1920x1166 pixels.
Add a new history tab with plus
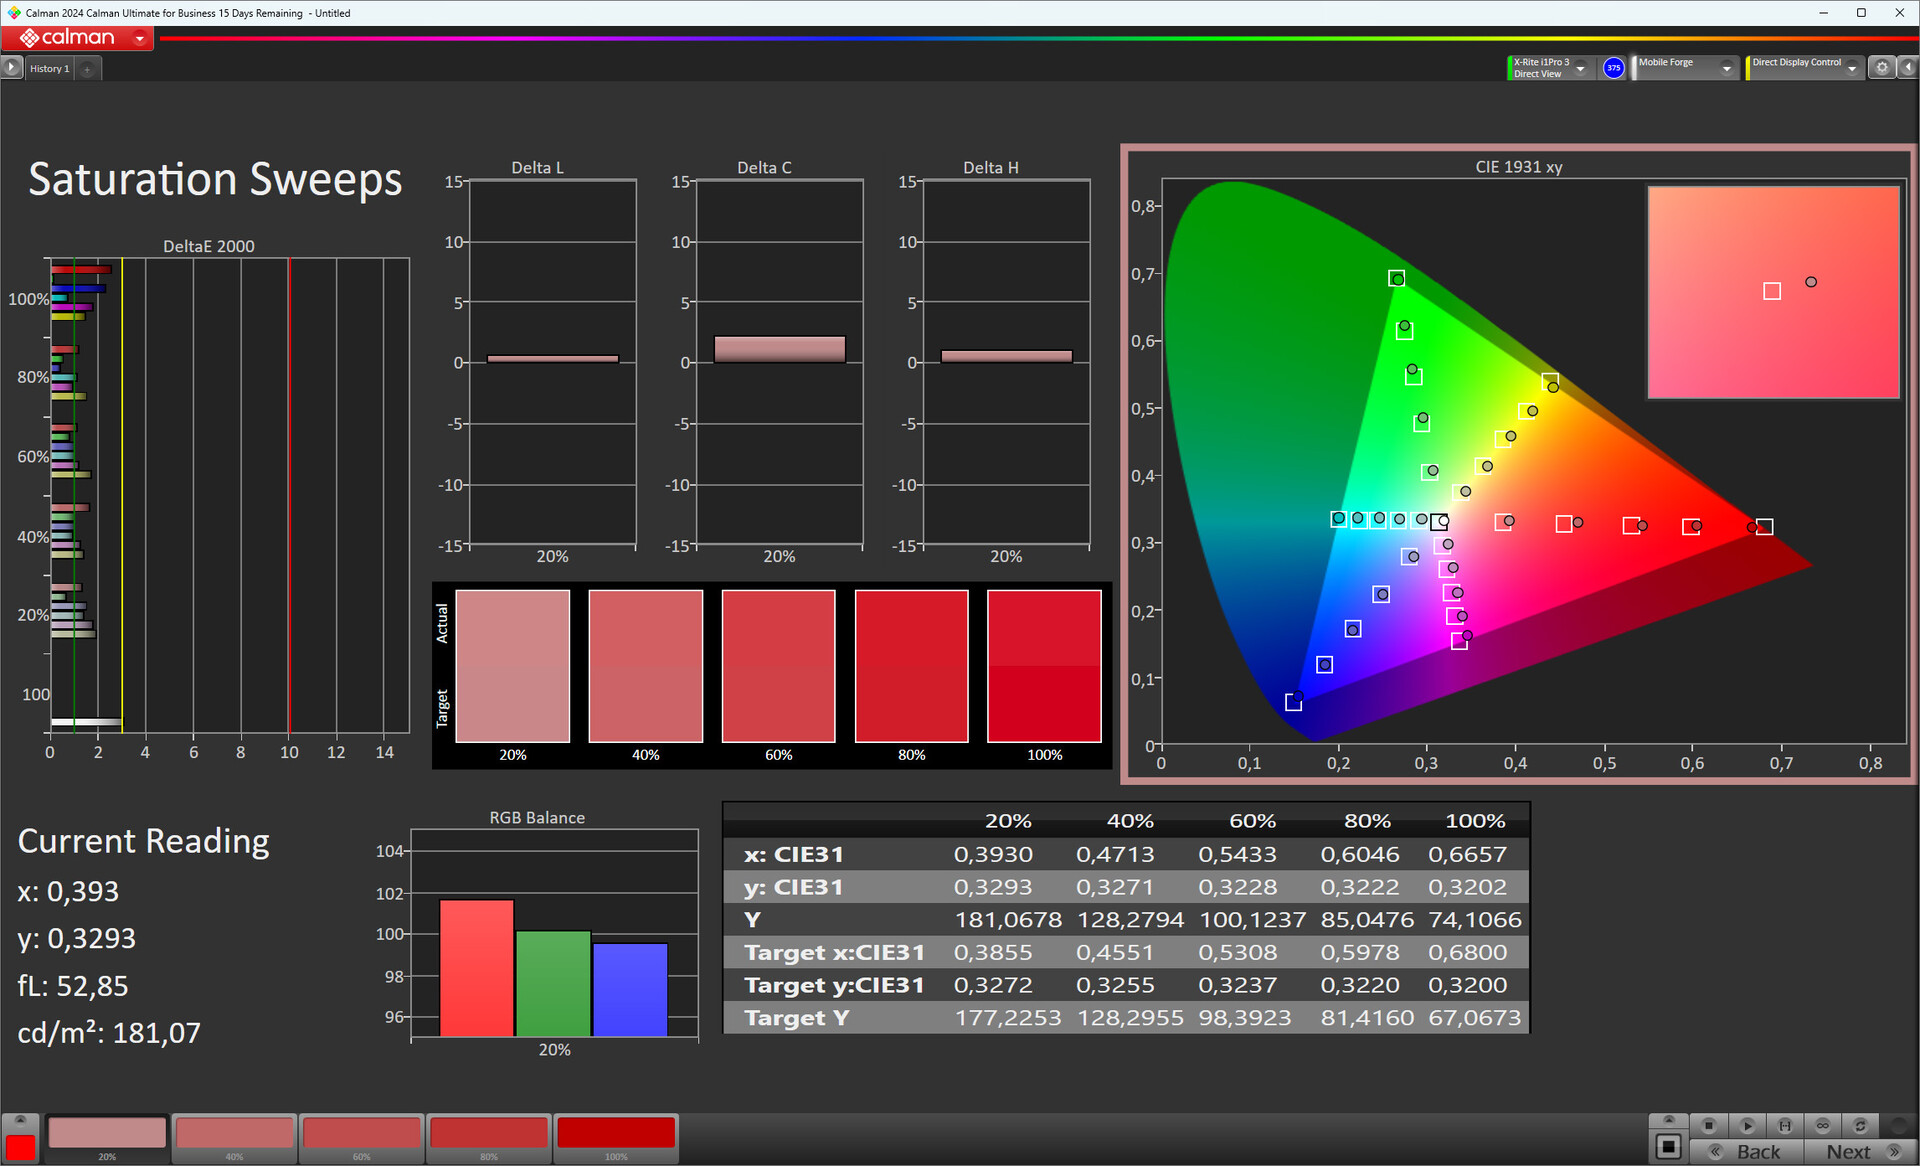(88, 68)
